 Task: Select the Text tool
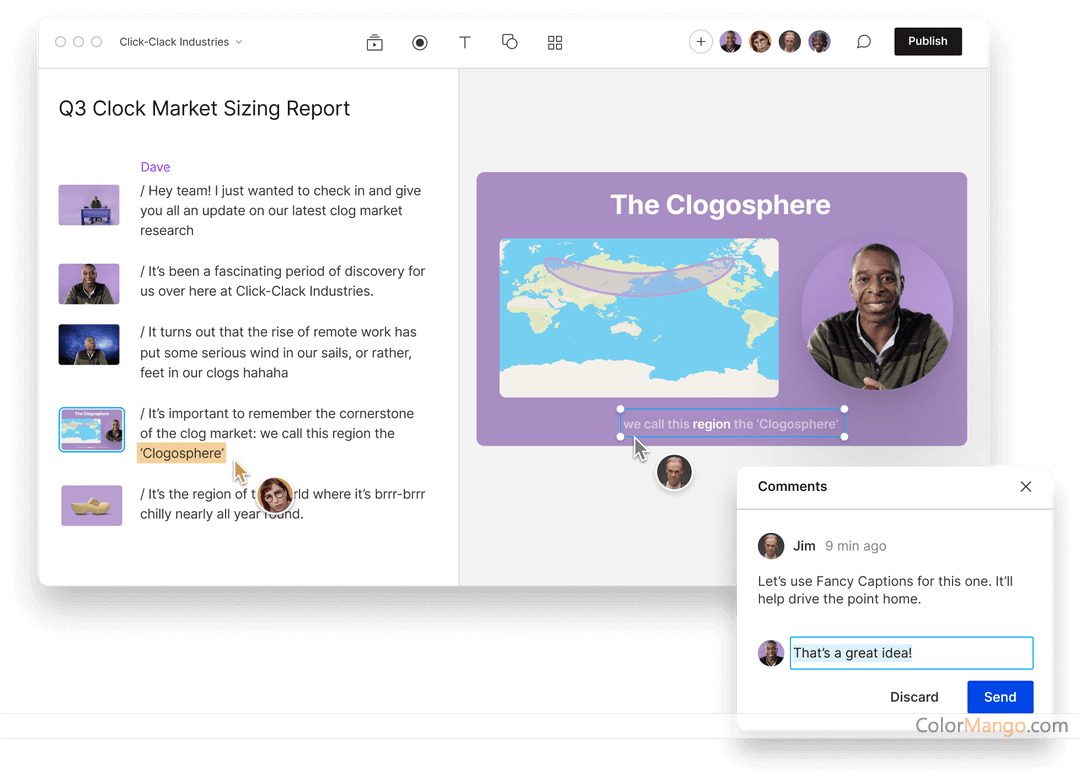coord(465,42)
